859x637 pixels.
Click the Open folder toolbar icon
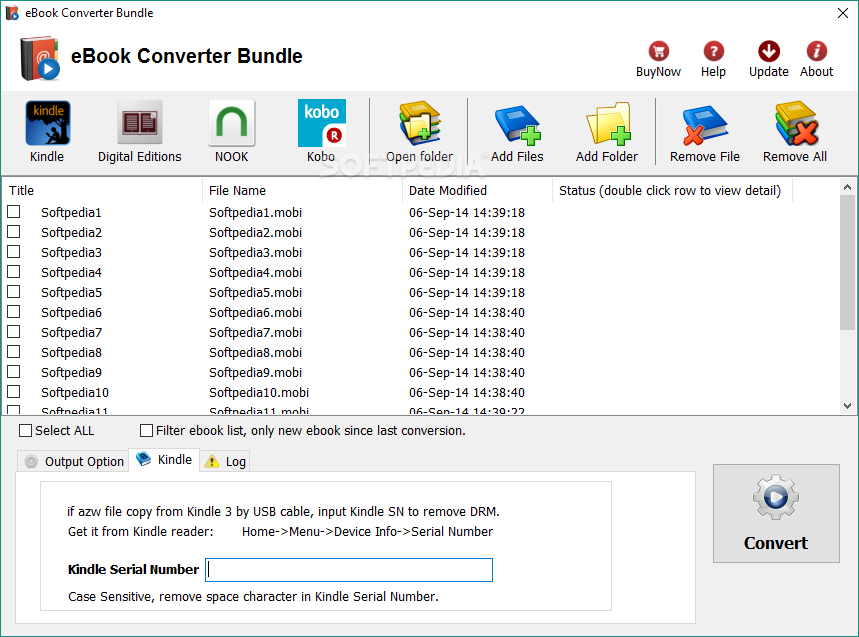click(420, 123)
